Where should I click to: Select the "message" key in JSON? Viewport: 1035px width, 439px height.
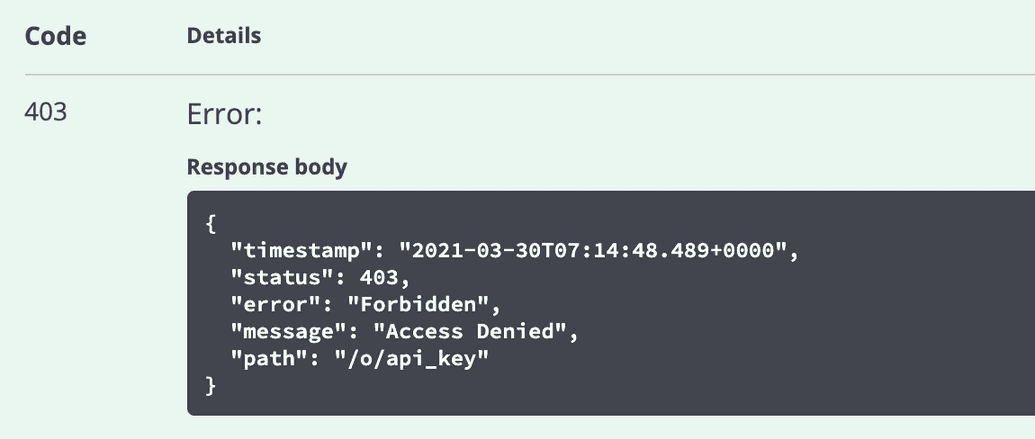pos(290,331)
